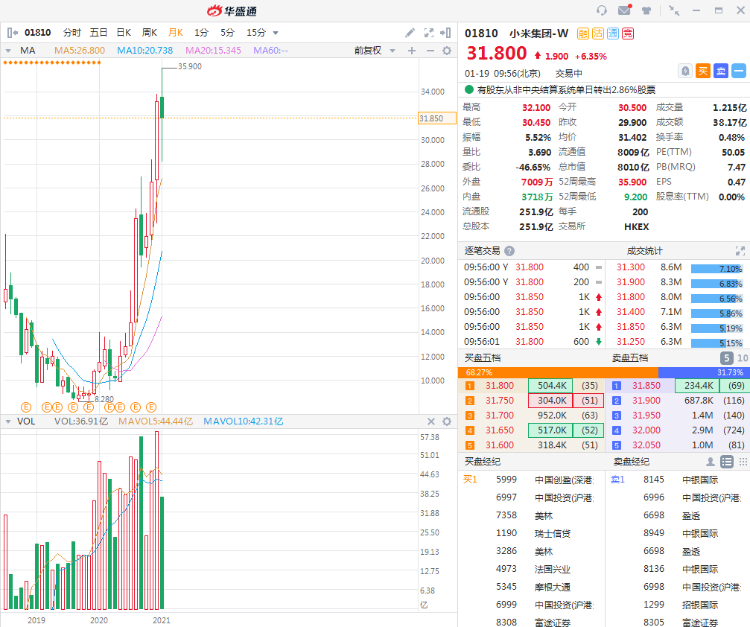Switch broker queue to list view
Image resolution: width=750 pixels, height=627 pixels.
[x=727, y=462]
